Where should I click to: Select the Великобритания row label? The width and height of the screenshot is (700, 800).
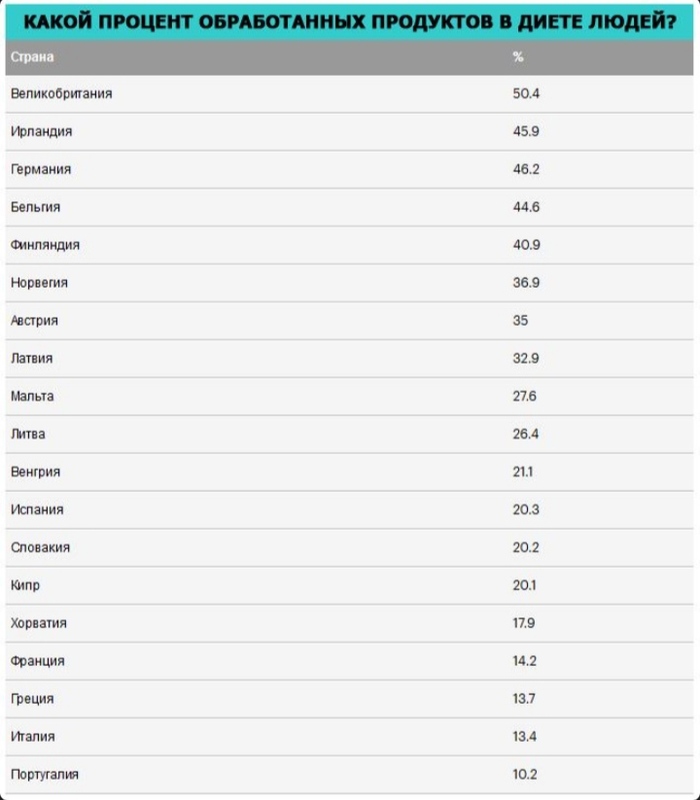click(61, 94)
